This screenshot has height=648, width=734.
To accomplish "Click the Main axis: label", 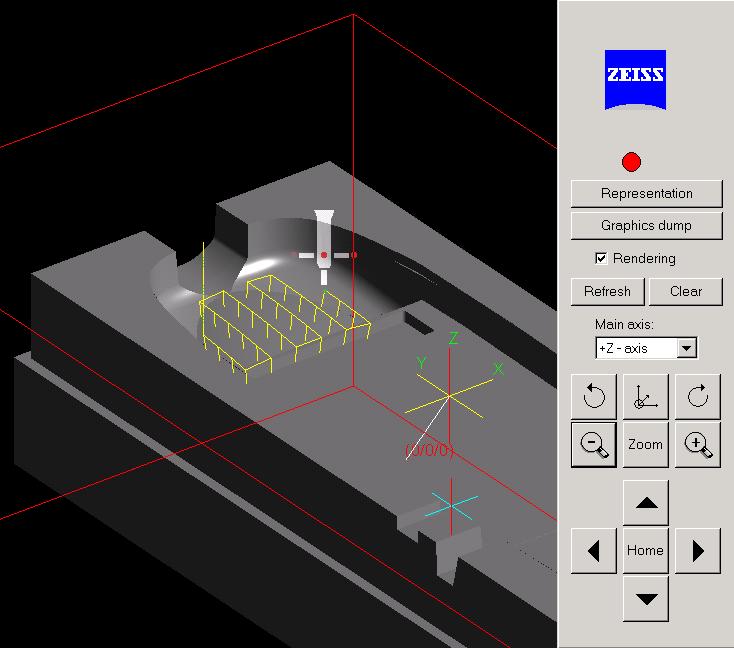I will pos(624,324).
